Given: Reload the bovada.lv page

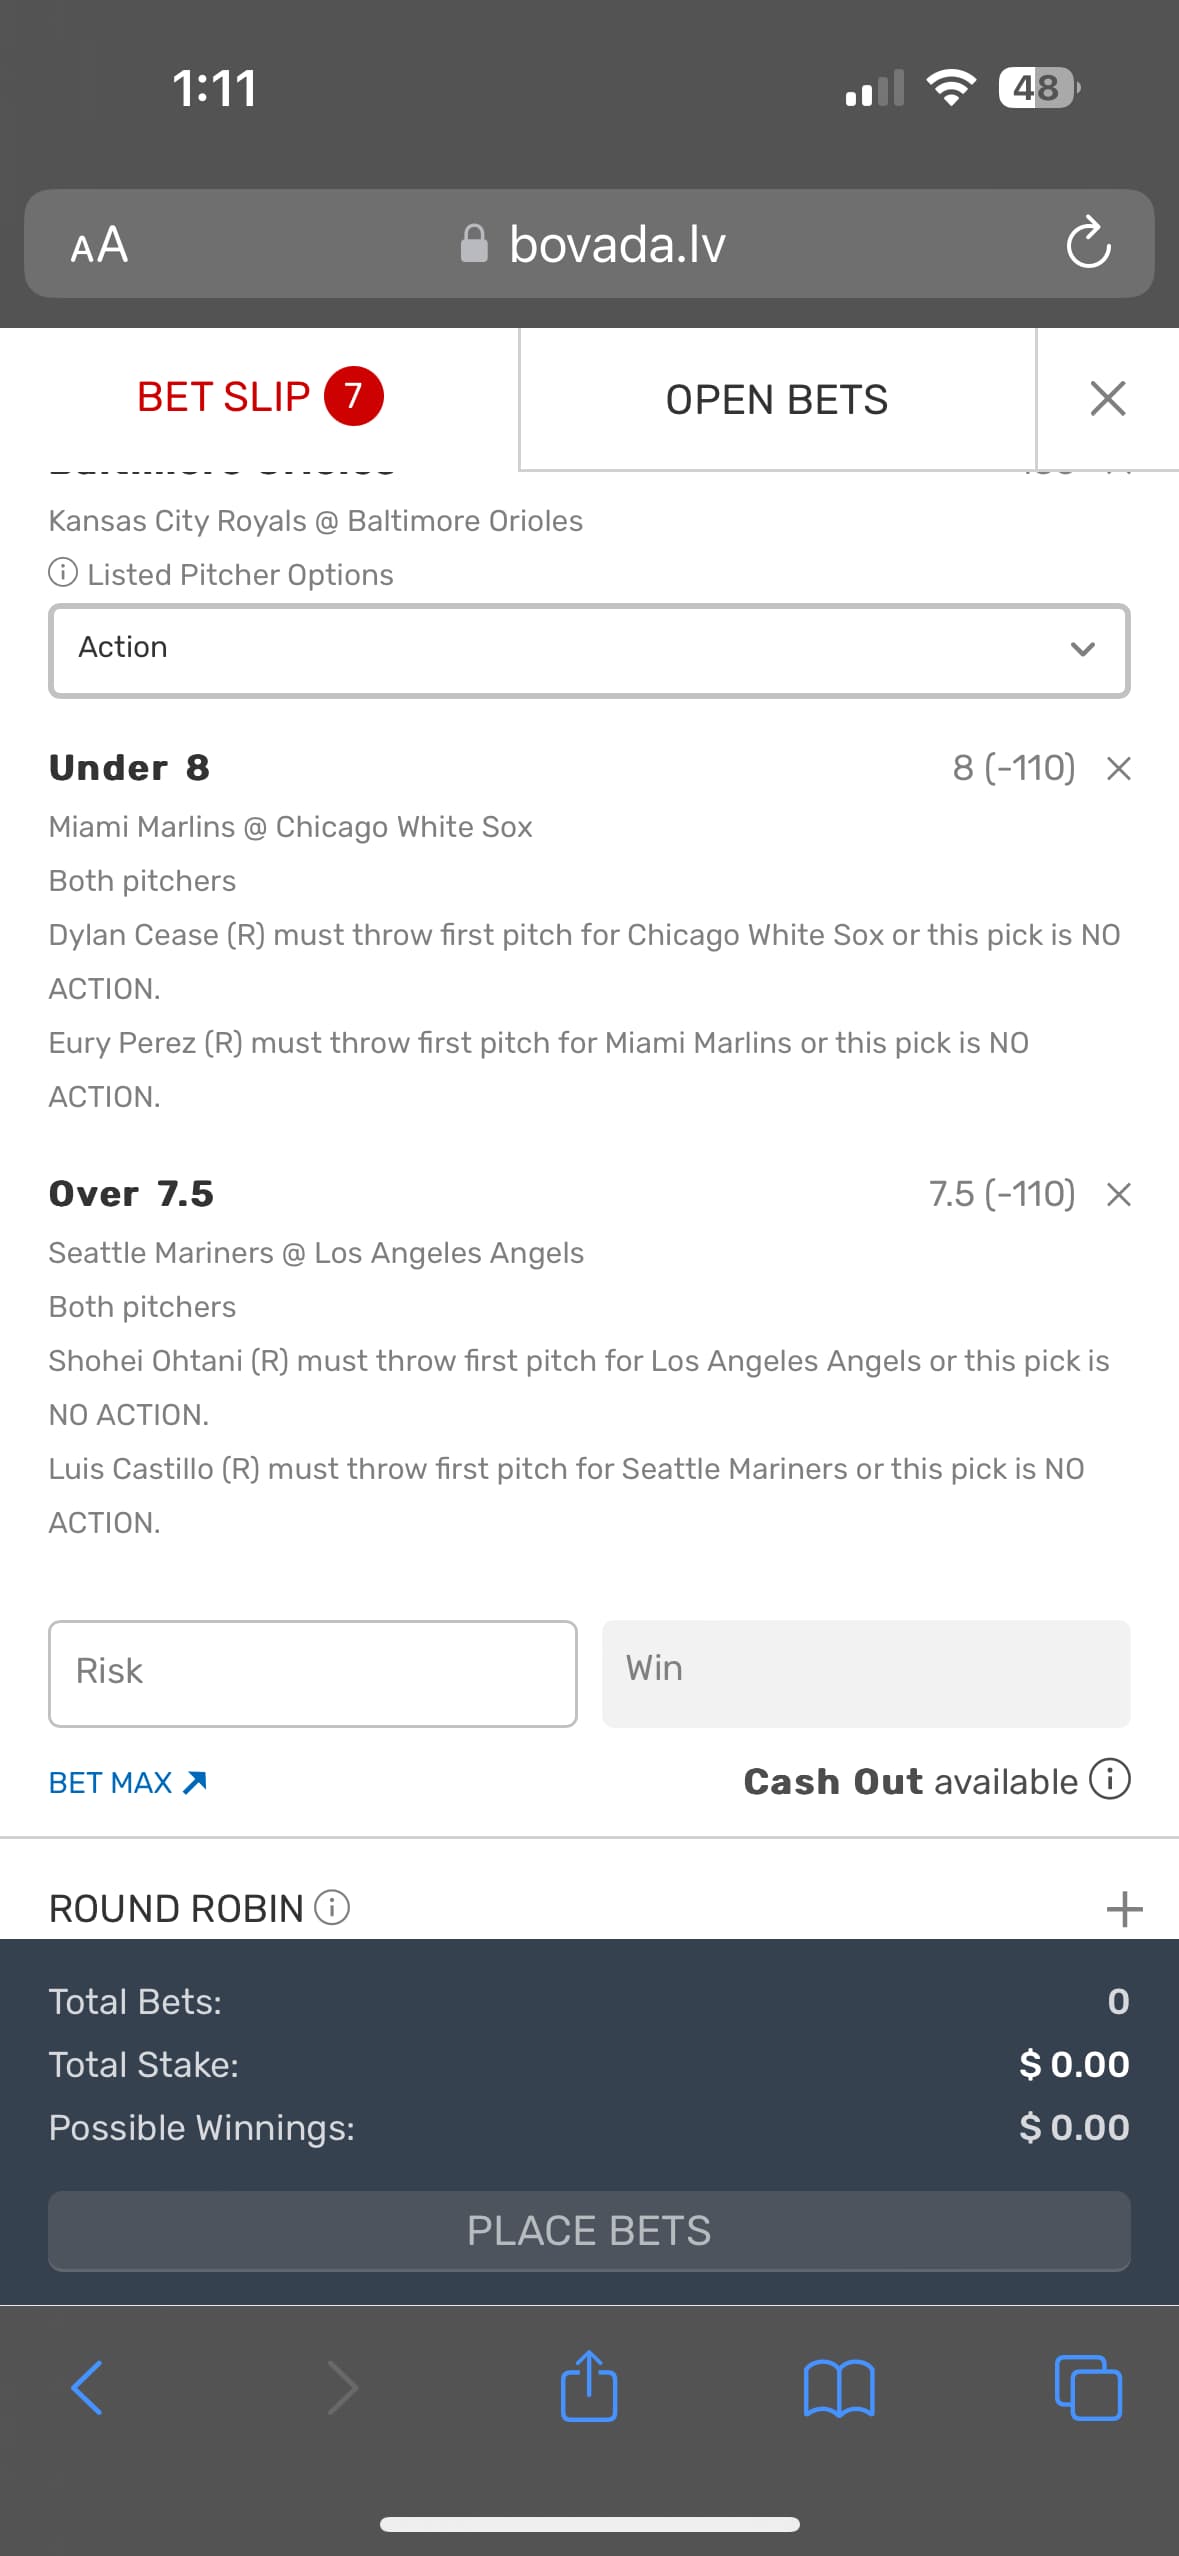Looking at the screenshot, I should click(1087, 244).
